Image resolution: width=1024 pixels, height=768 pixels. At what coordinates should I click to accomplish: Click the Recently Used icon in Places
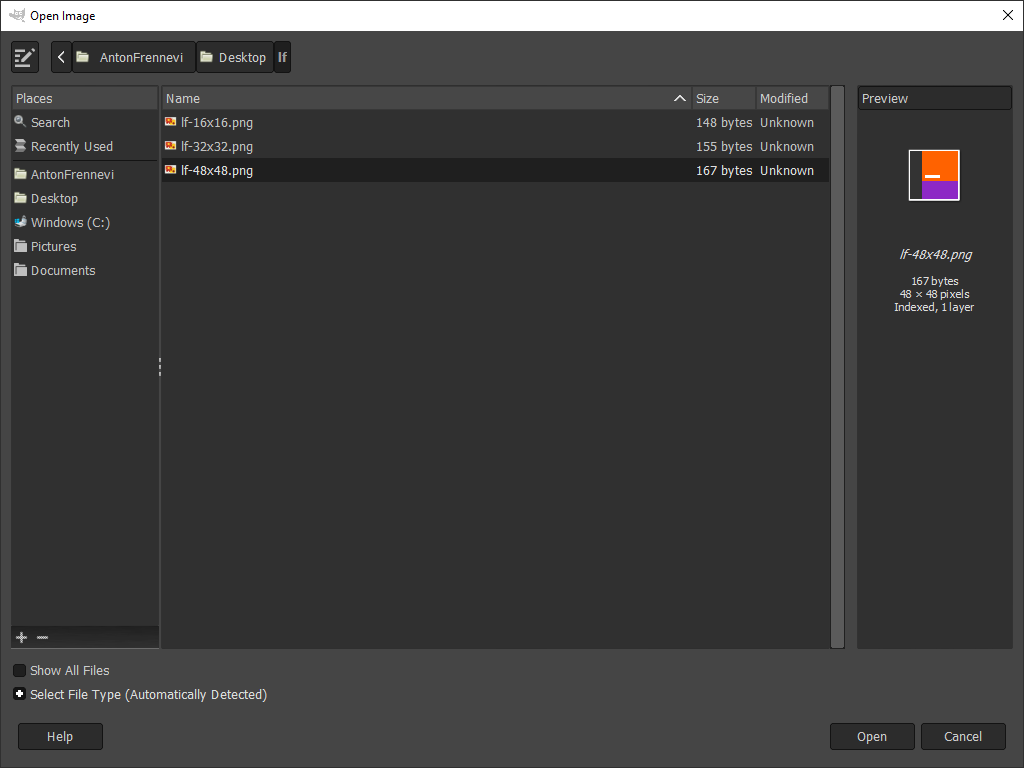[20, 146]
